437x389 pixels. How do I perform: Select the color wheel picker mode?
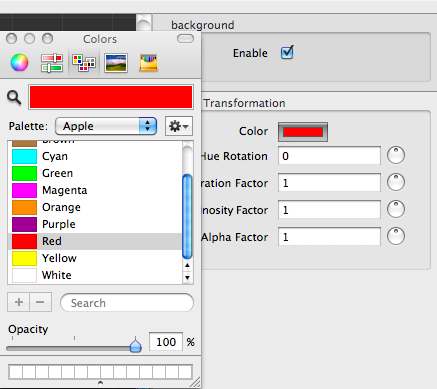point(19,62)
